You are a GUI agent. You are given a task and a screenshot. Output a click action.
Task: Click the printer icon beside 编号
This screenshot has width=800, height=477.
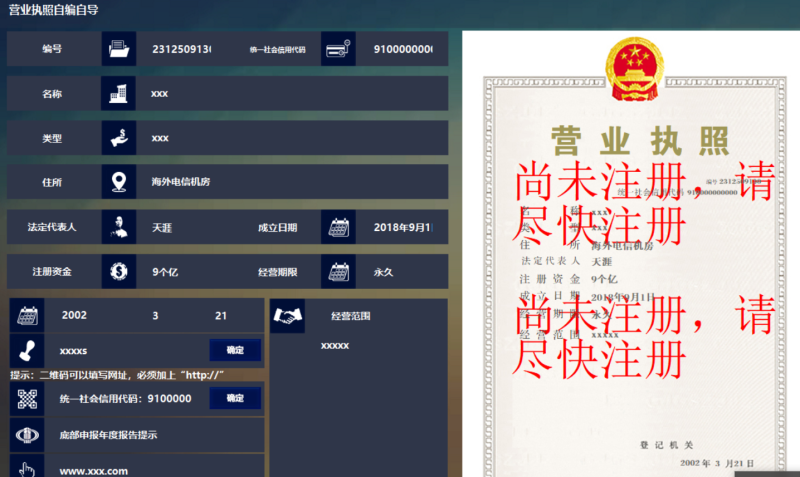pyautogui.click(x=119, y=49)
